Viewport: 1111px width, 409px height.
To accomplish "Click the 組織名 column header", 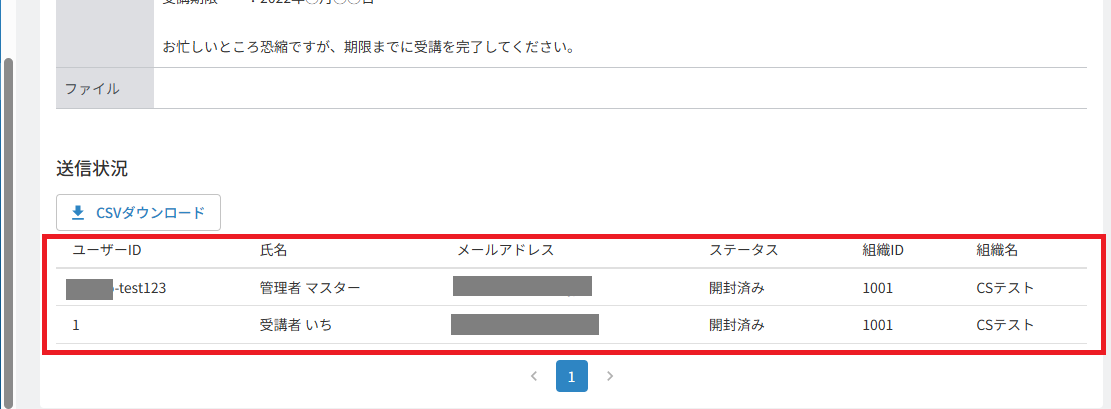I will [x=997, y=250].
